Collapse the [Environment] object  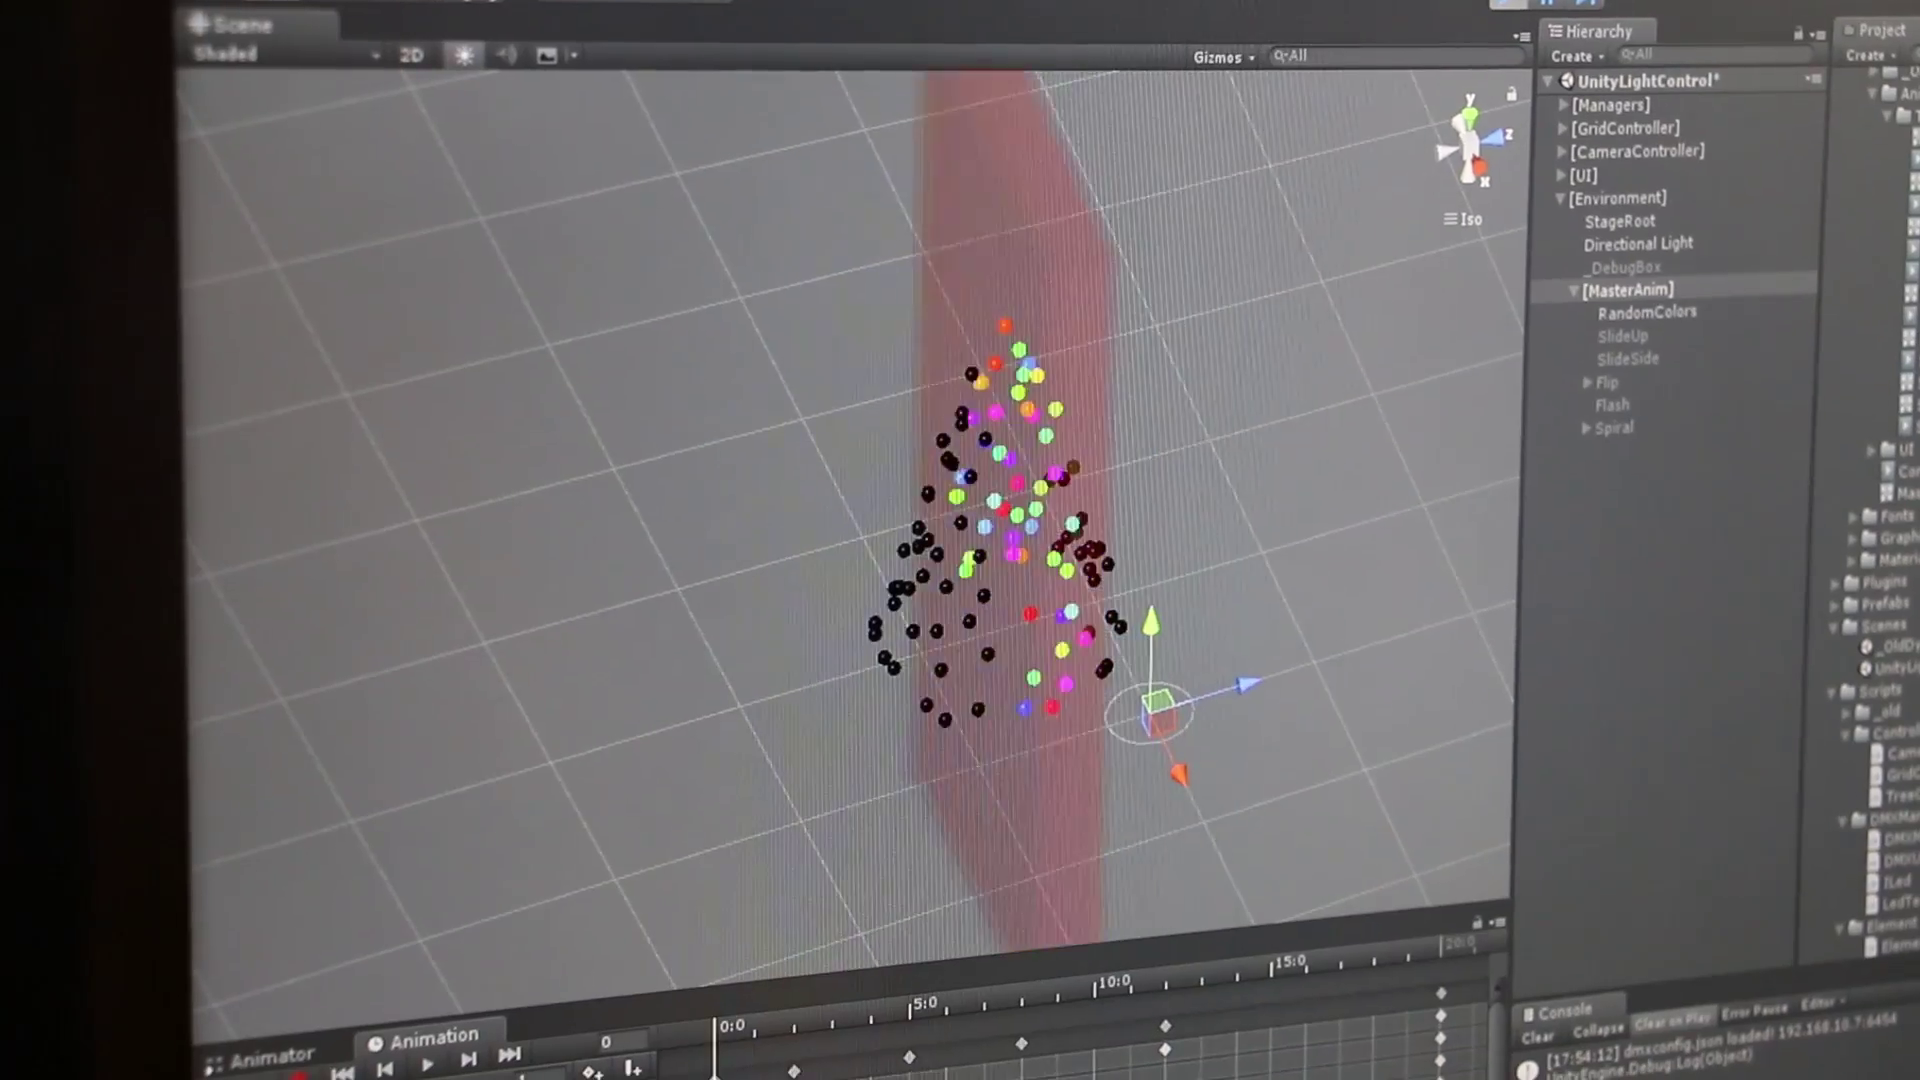click(x=1559, y=198)
